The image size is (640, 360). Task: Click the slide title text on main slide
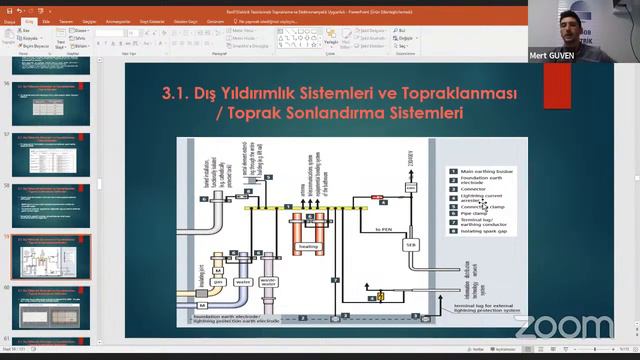339,103
